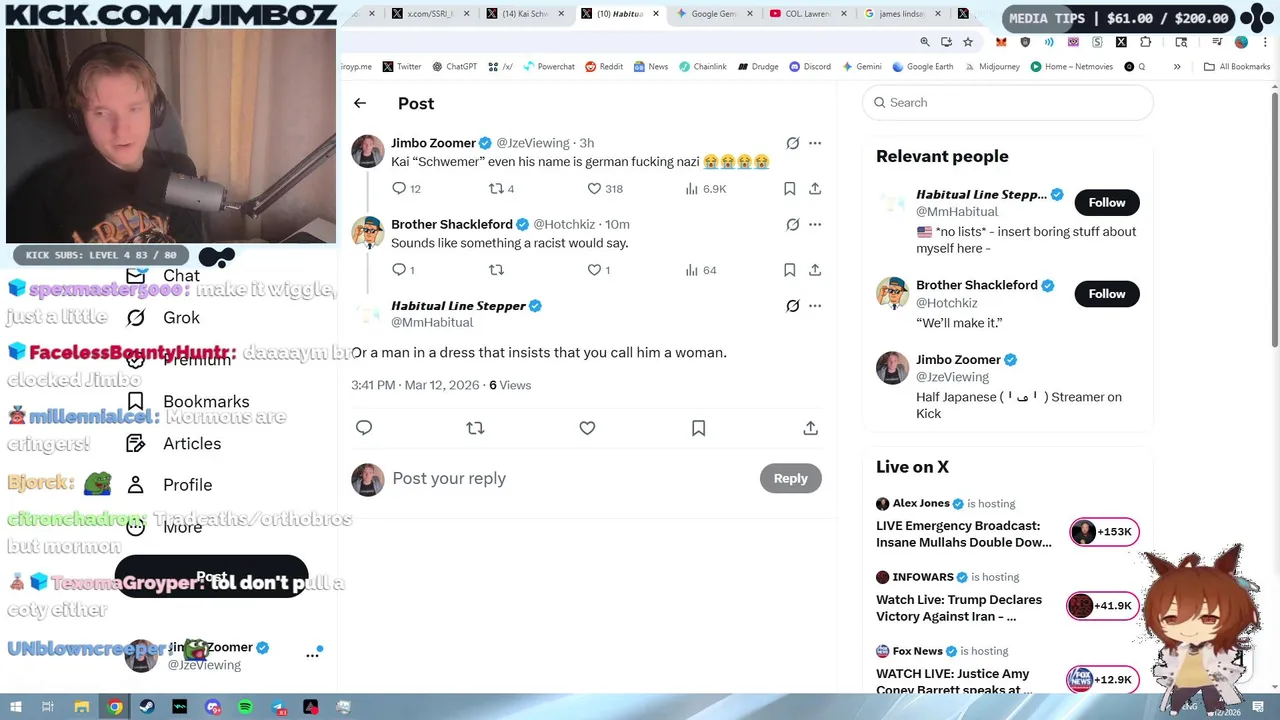Go back using the Post arrow

(360, 103)
